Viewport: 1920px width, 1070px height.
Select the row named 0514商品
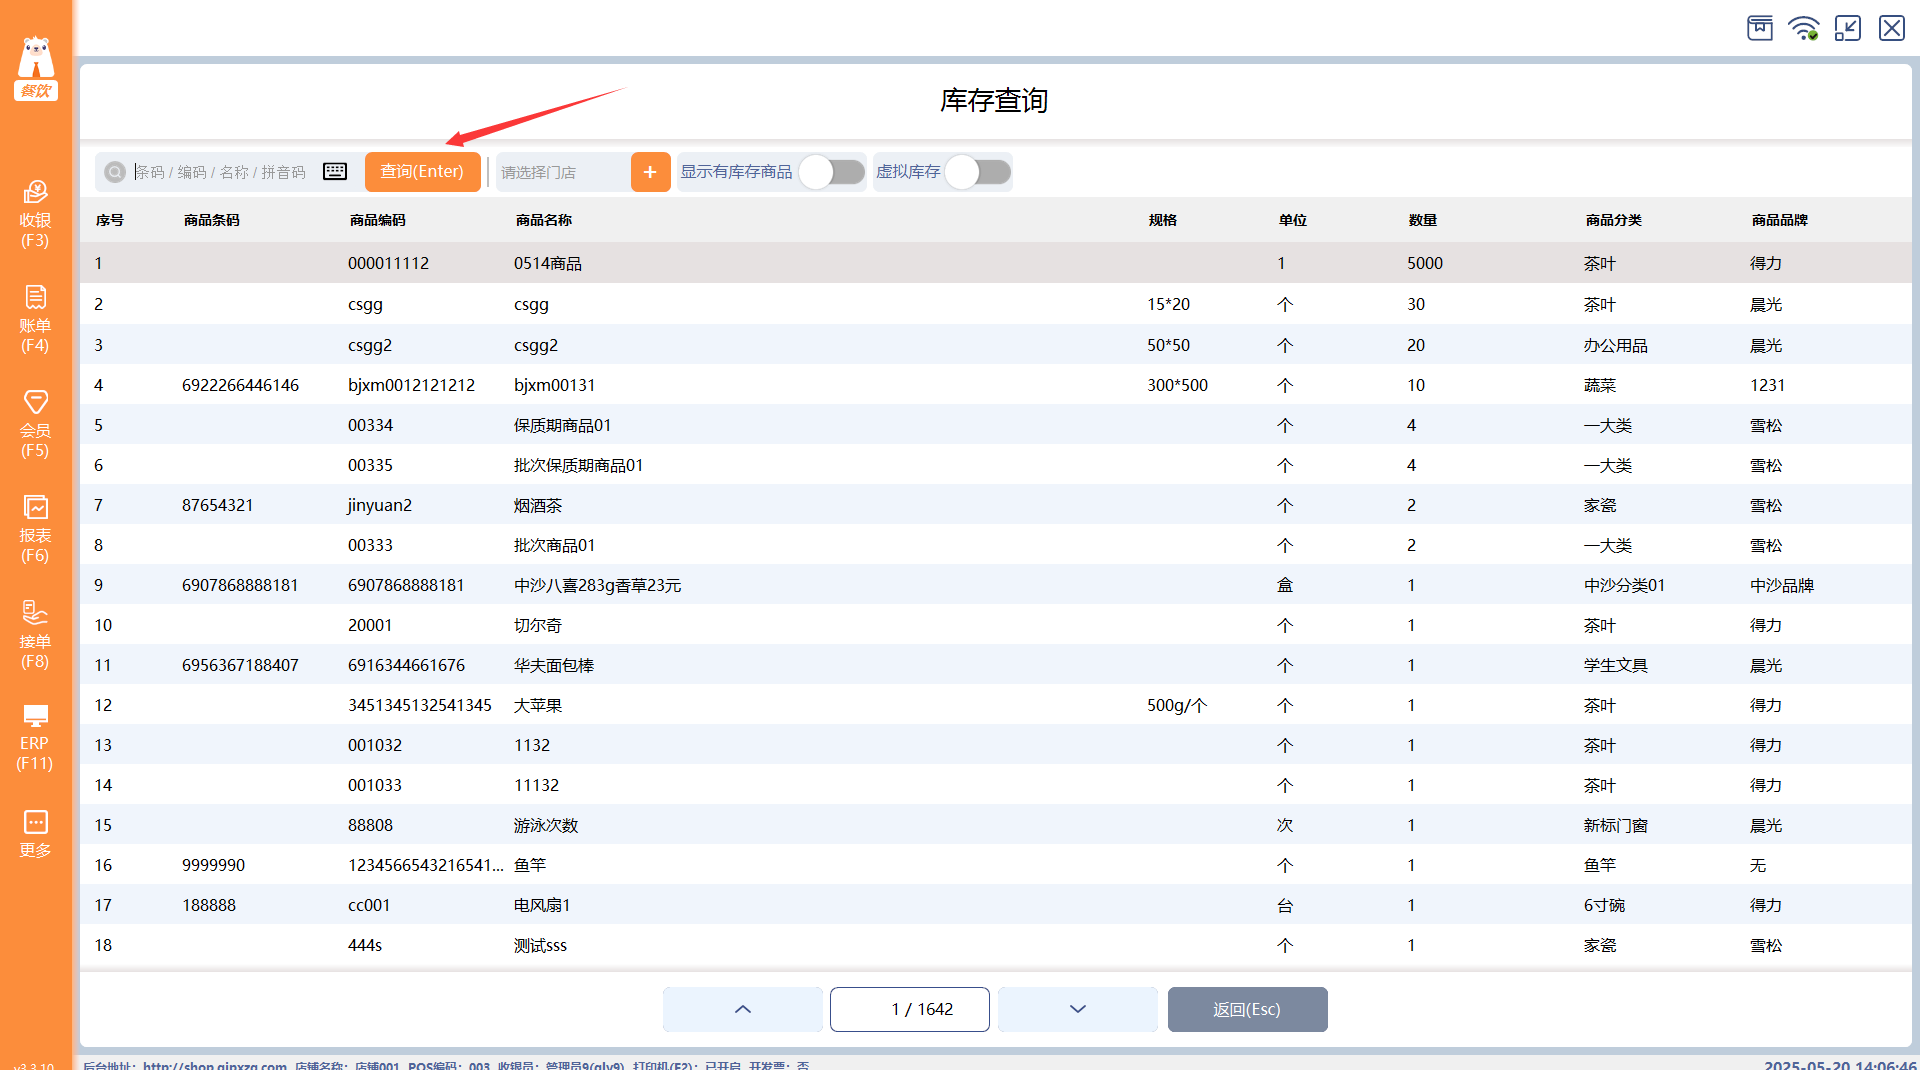[x=996, y=263]
